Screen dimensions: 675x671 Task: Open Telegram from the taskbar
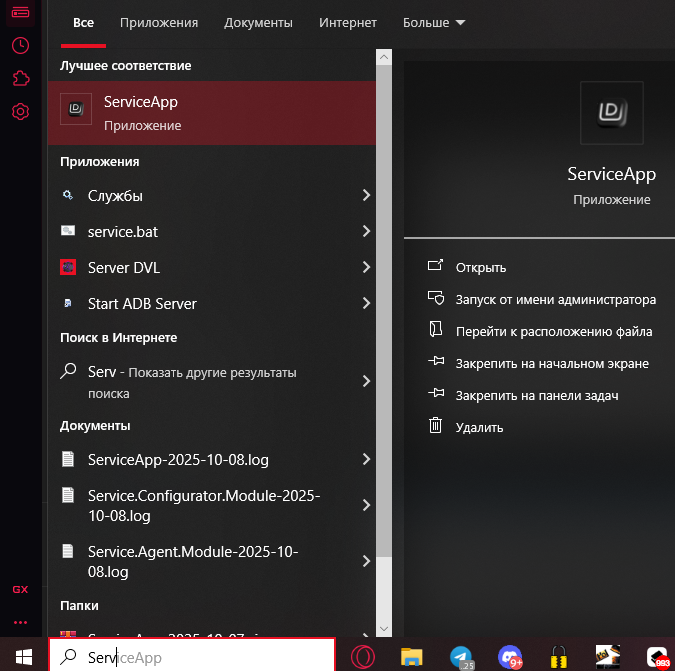pyautogui.click(x=461, y=656)
